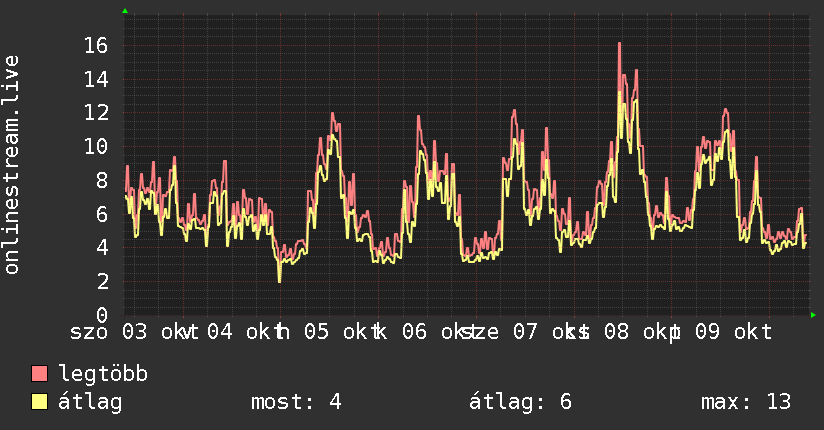Image resolution: width=824 pixels, height=430 pixels.
Task: Click the y-axis label 8
Action: pos(102,180)
